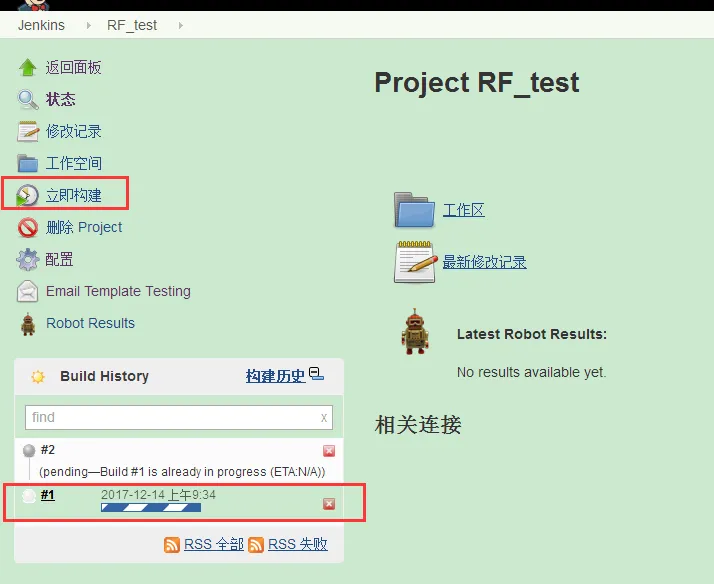Click the large robot icon by Latest Robot Results
Screen dimensions: 714x584
pyautogui.click(x=415, y=331)
